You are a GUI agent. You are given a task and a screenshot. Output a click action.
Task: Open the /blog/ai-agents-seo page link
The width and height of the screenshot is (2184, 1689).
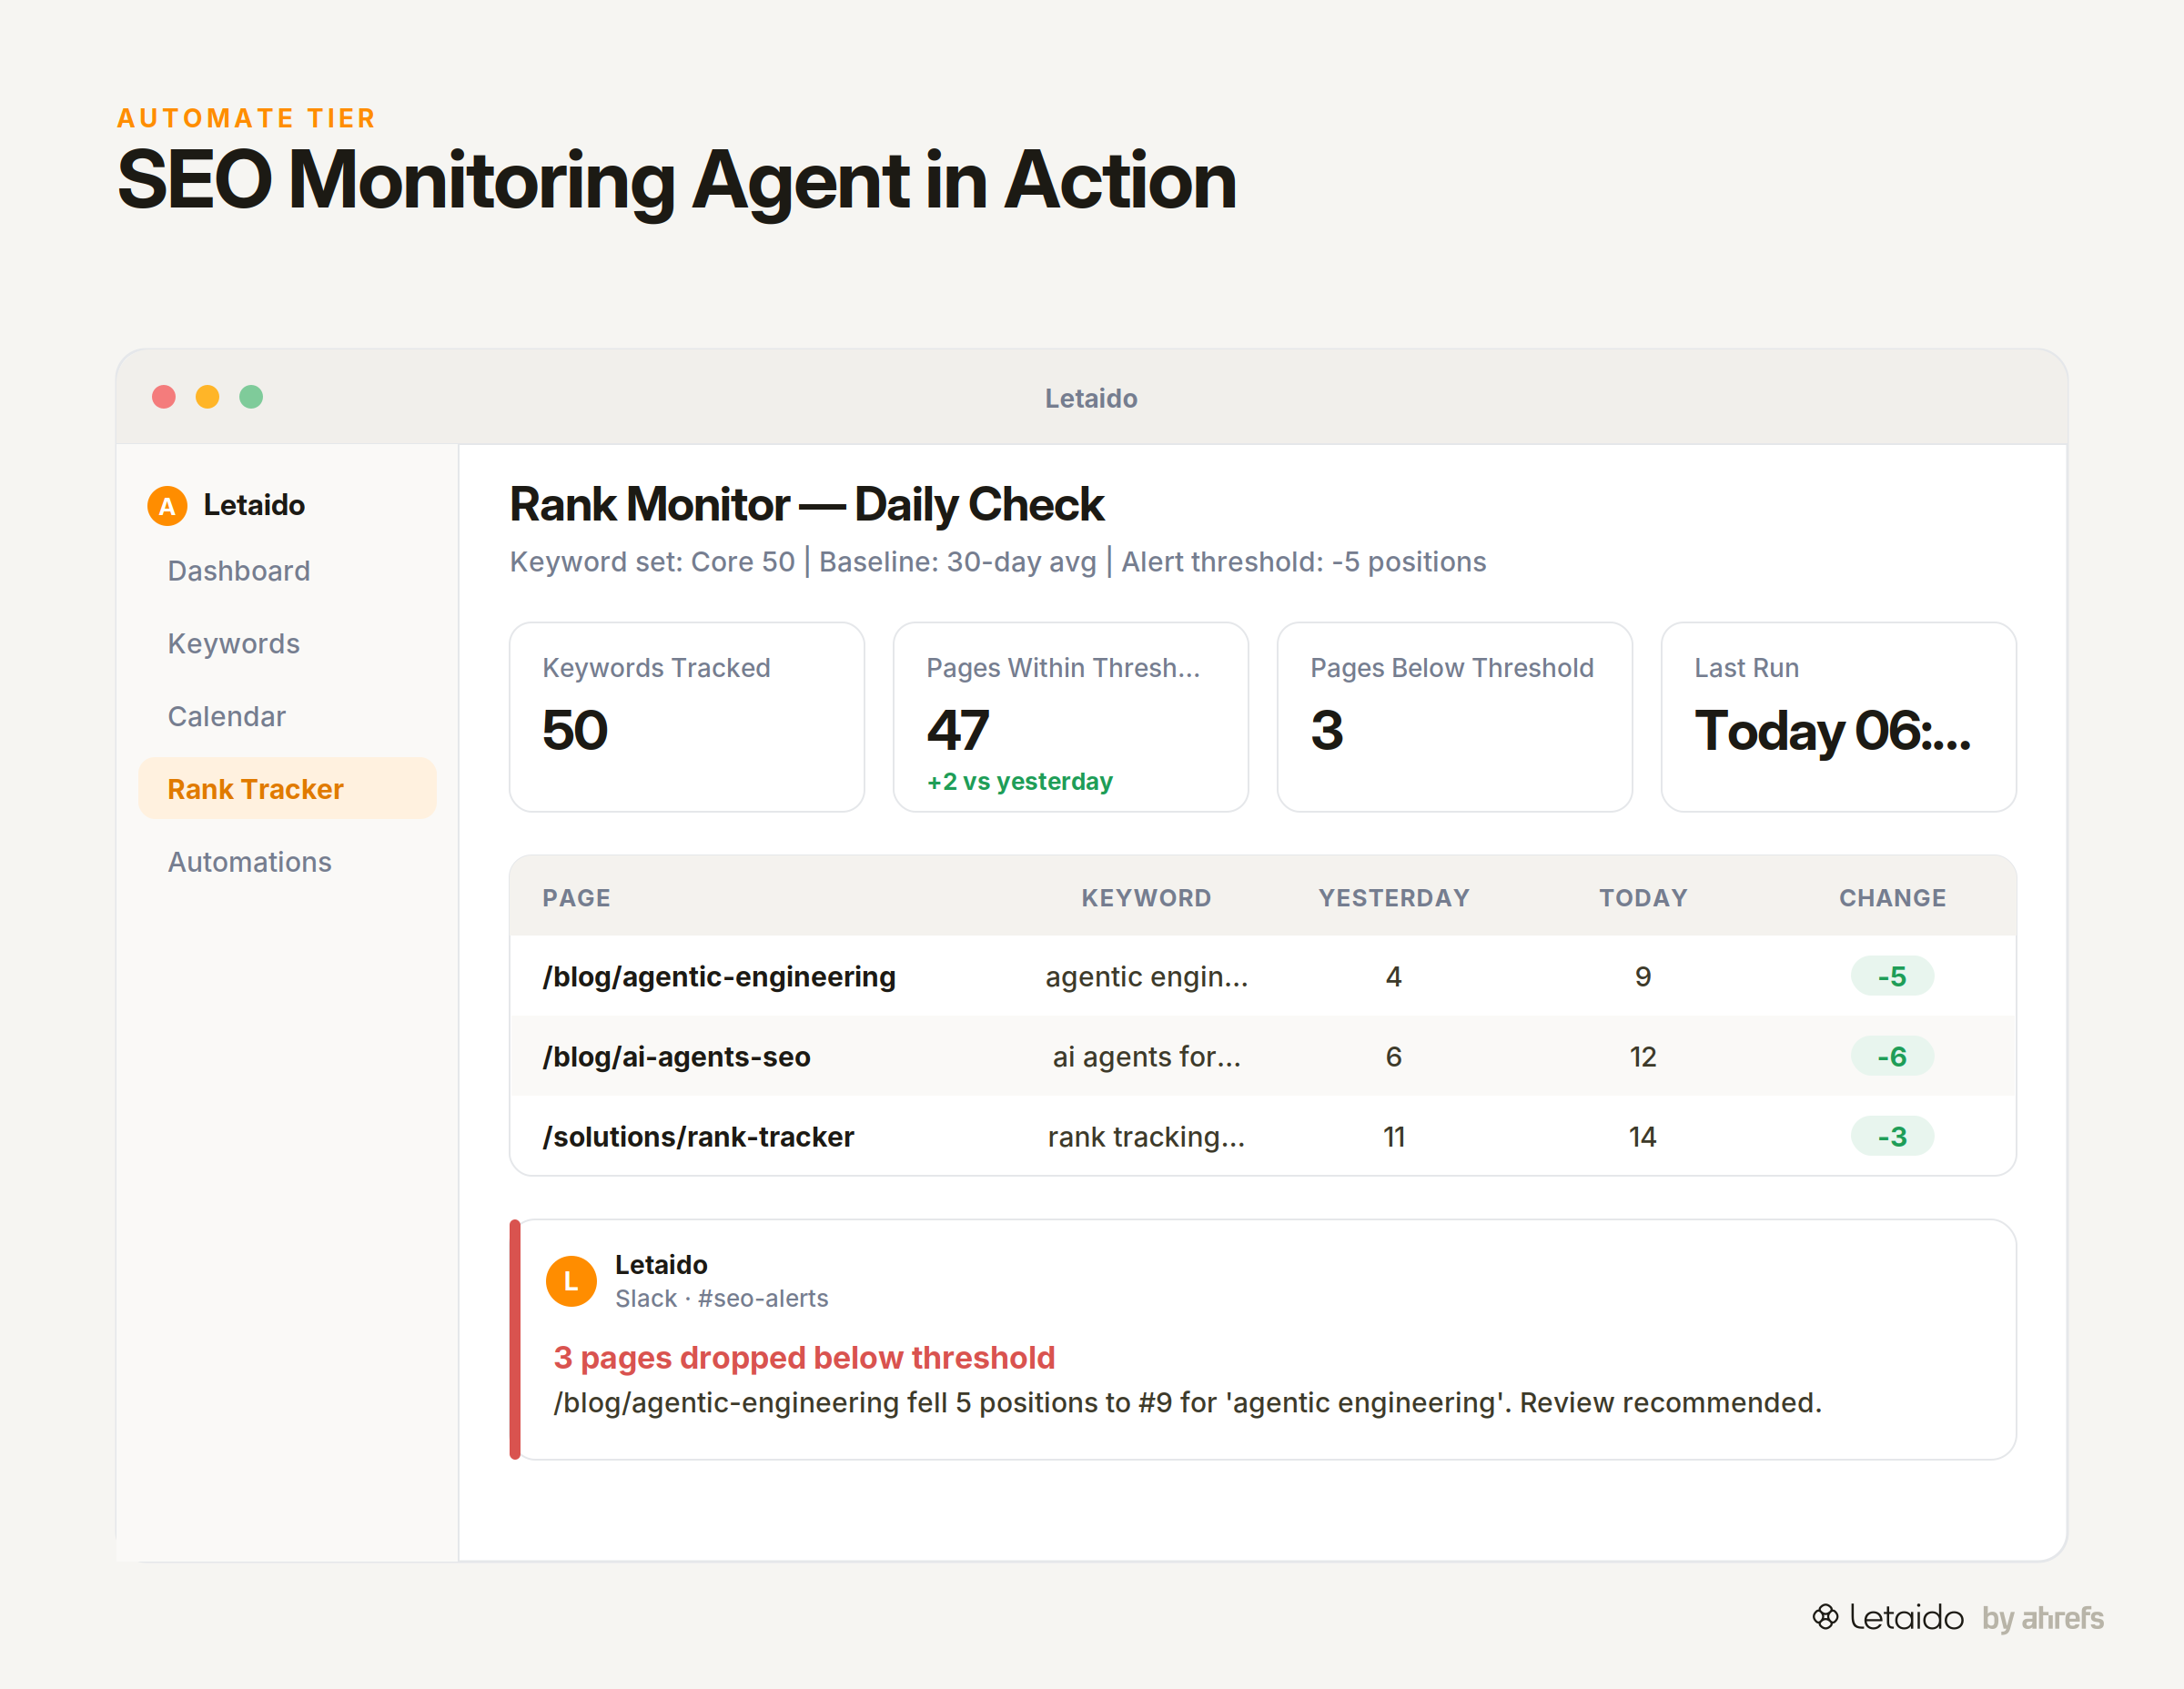tap(676, 1057)
